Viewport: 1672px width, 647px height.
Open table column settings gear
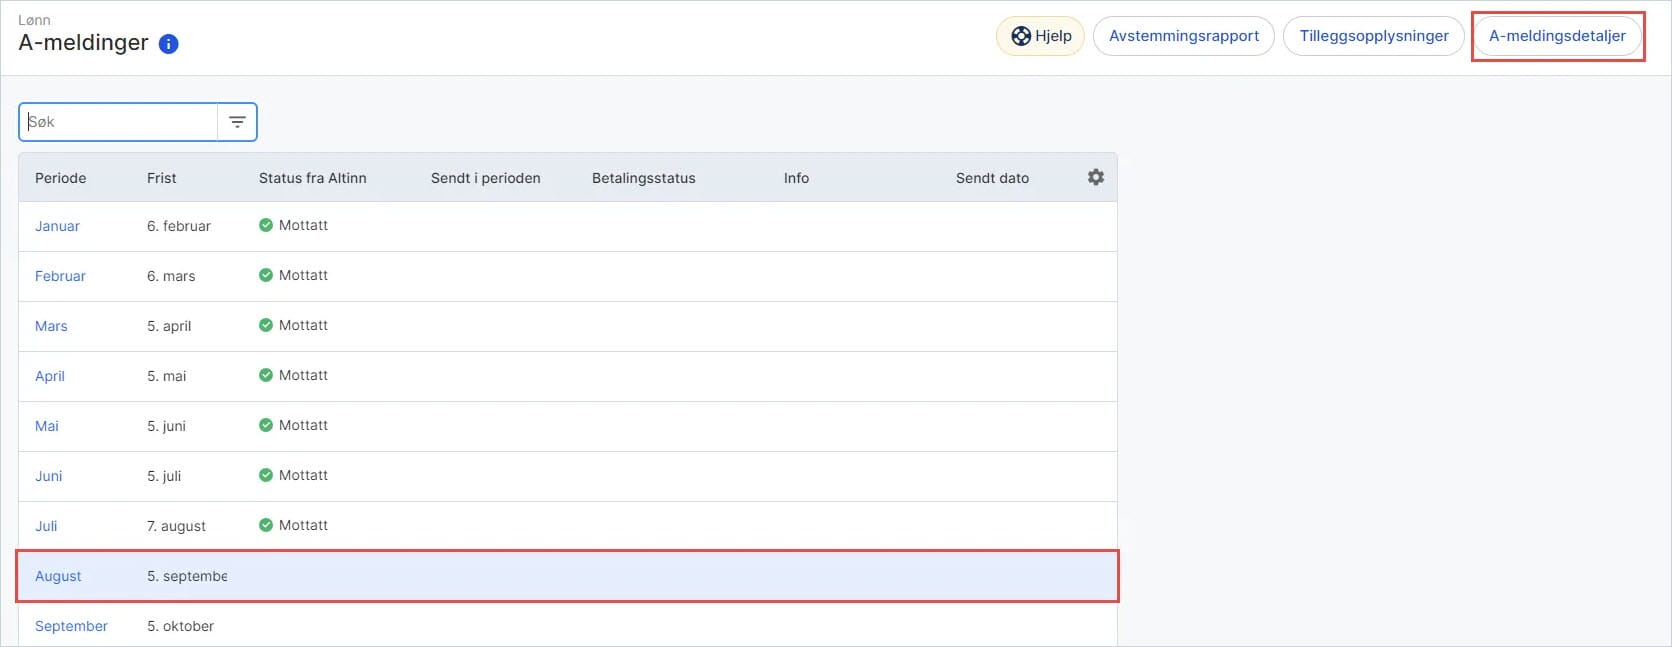coord(1096,177)
